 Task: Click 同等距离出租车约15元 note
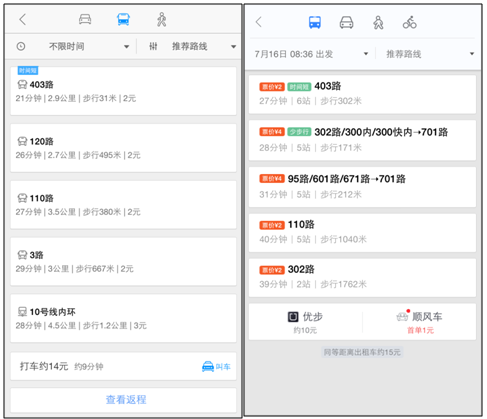pos(362,352)
